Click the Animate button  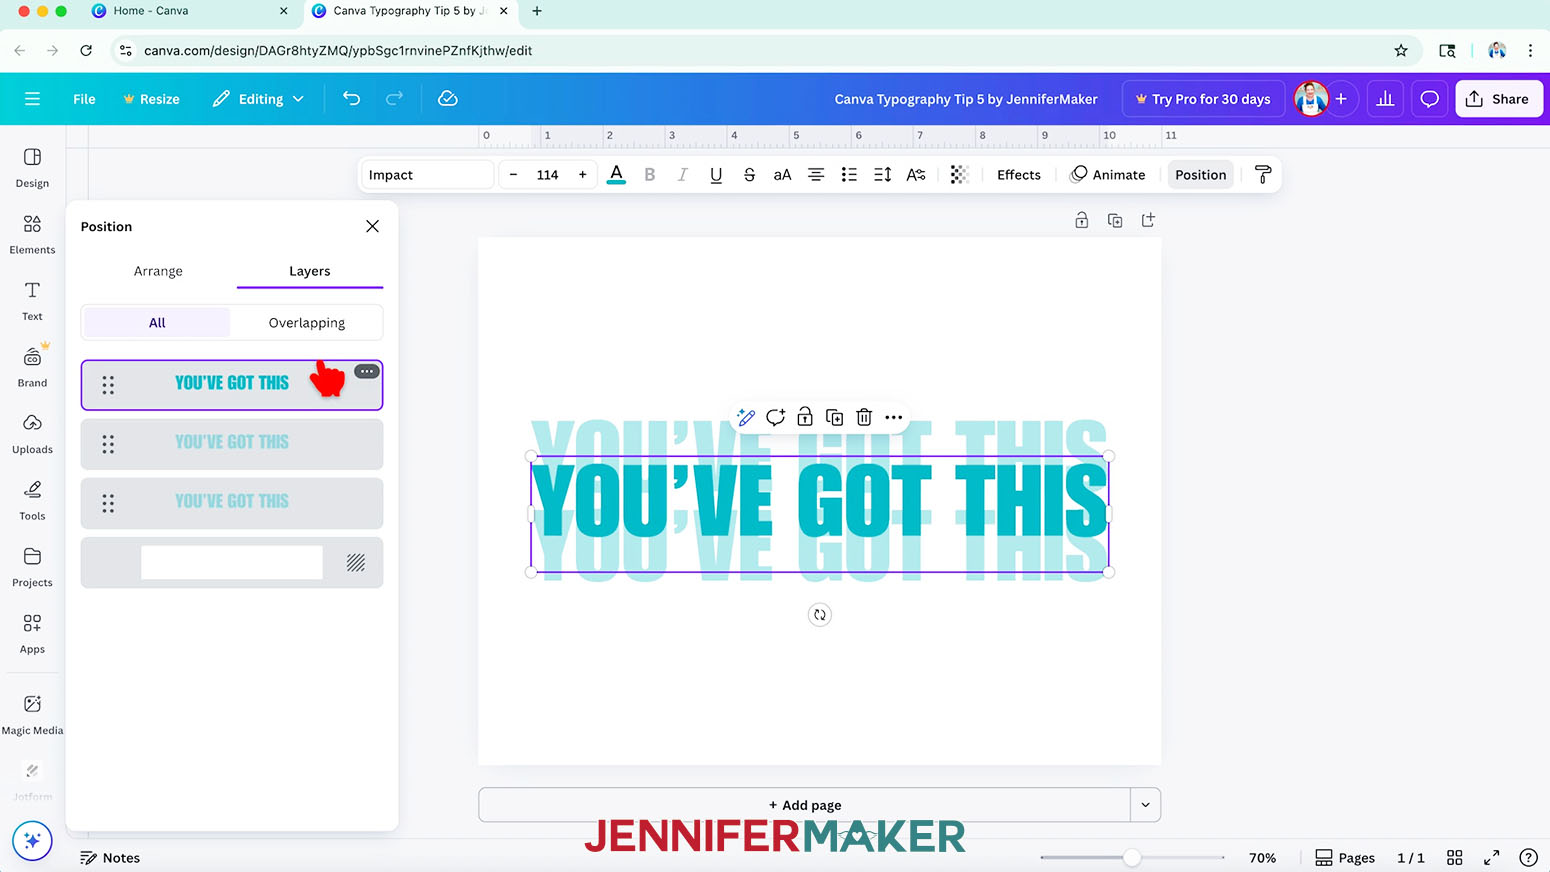pyautogui.click(x=1107, y=175)
